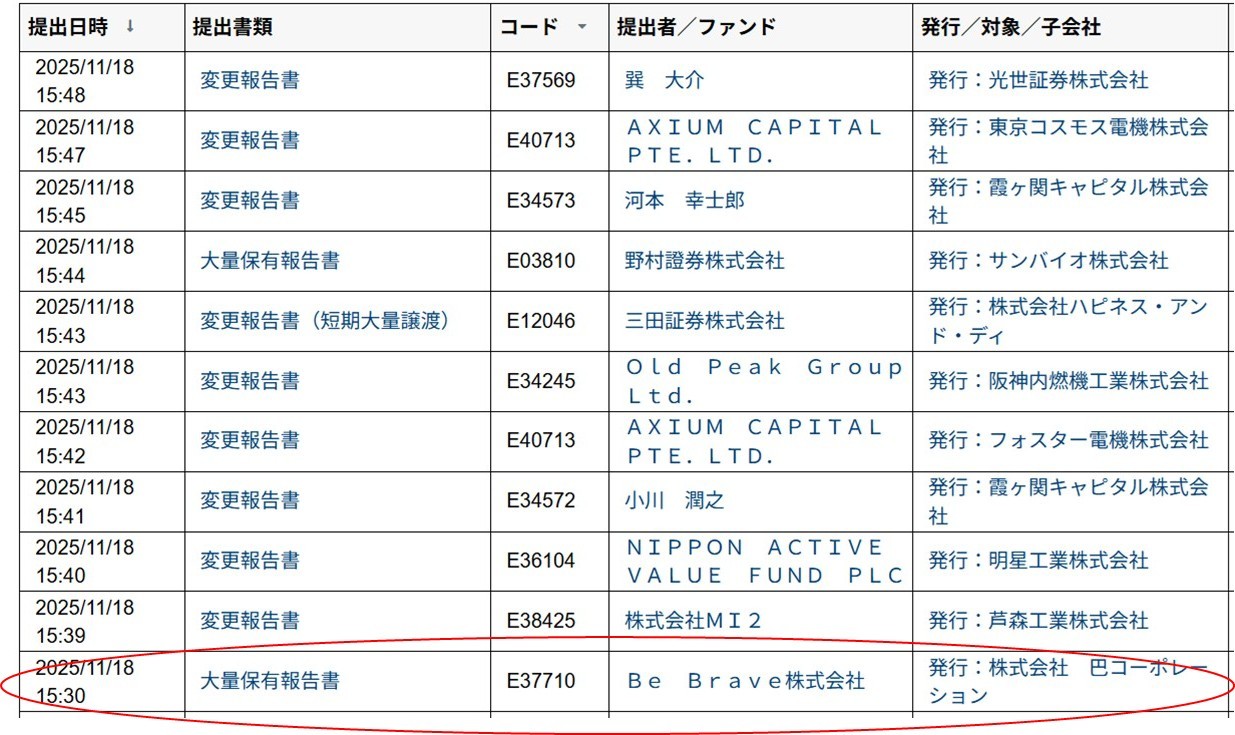Click the 芦森工業株式会社 issuer link
Screen dimensions: 1235x735
[1038, 621]
